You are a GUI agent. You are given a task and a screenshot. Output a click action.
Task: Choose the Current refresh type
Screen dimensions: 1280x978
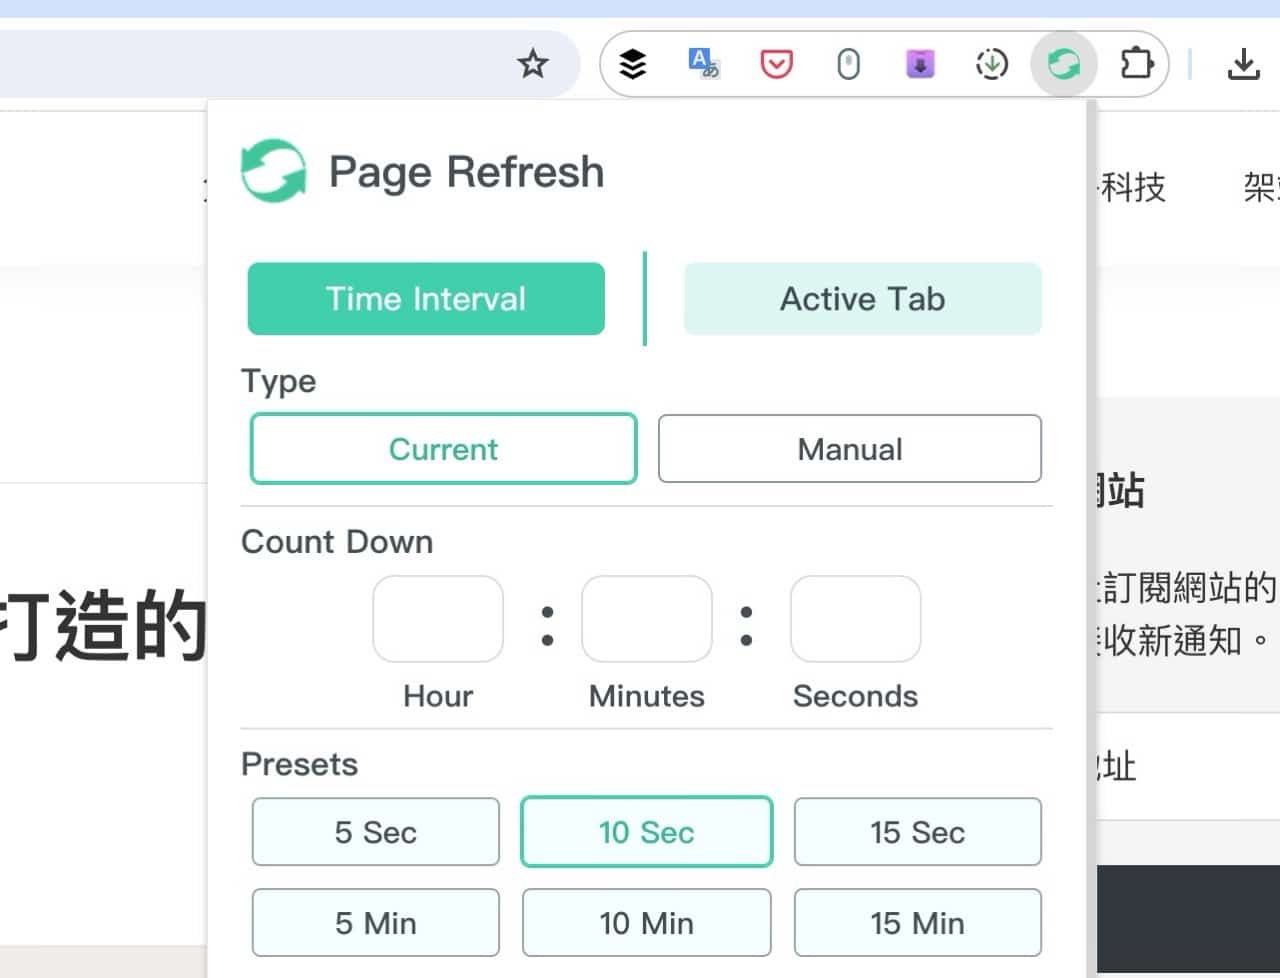(x=443, y=449)
